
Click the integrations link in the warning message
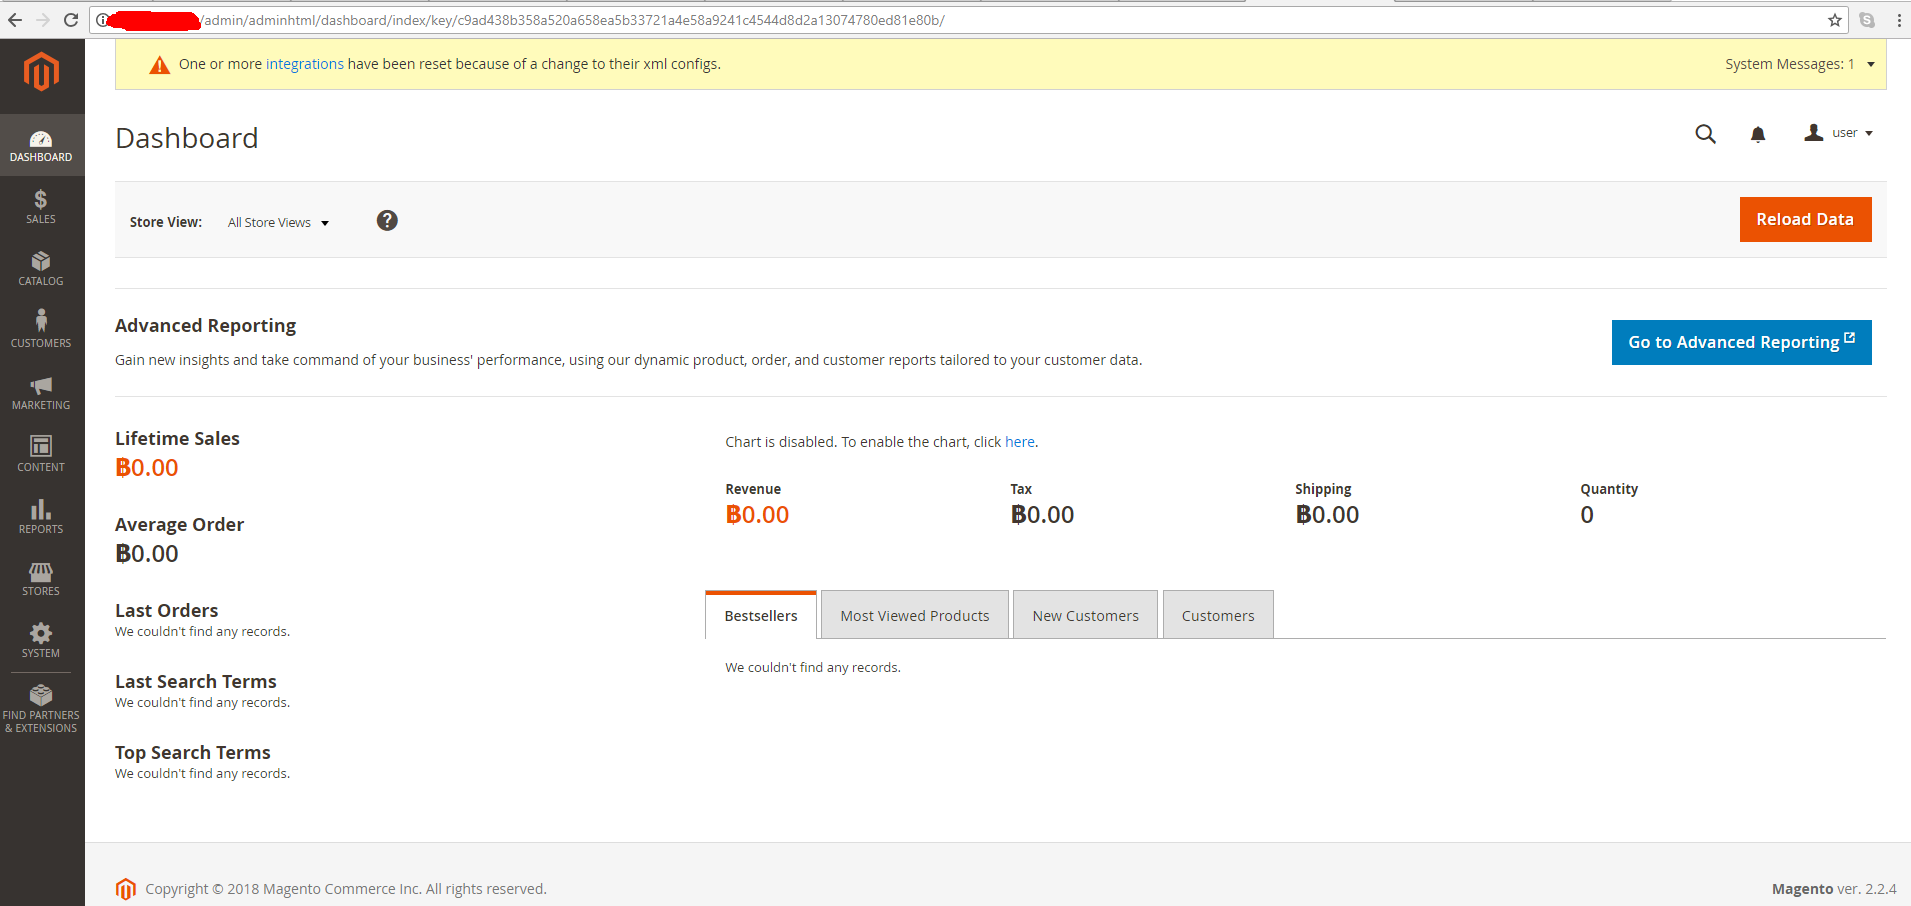click(x=304, y=63)
